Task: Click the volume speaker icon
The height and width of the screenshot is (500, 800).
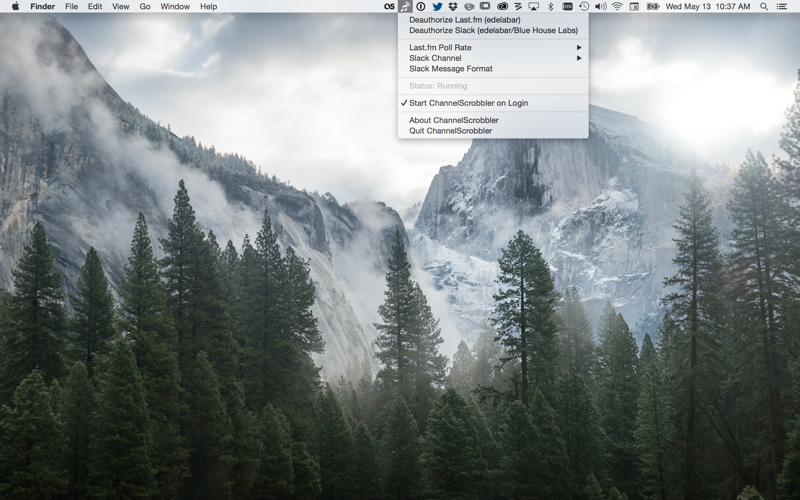Action: tap(601, 6)
